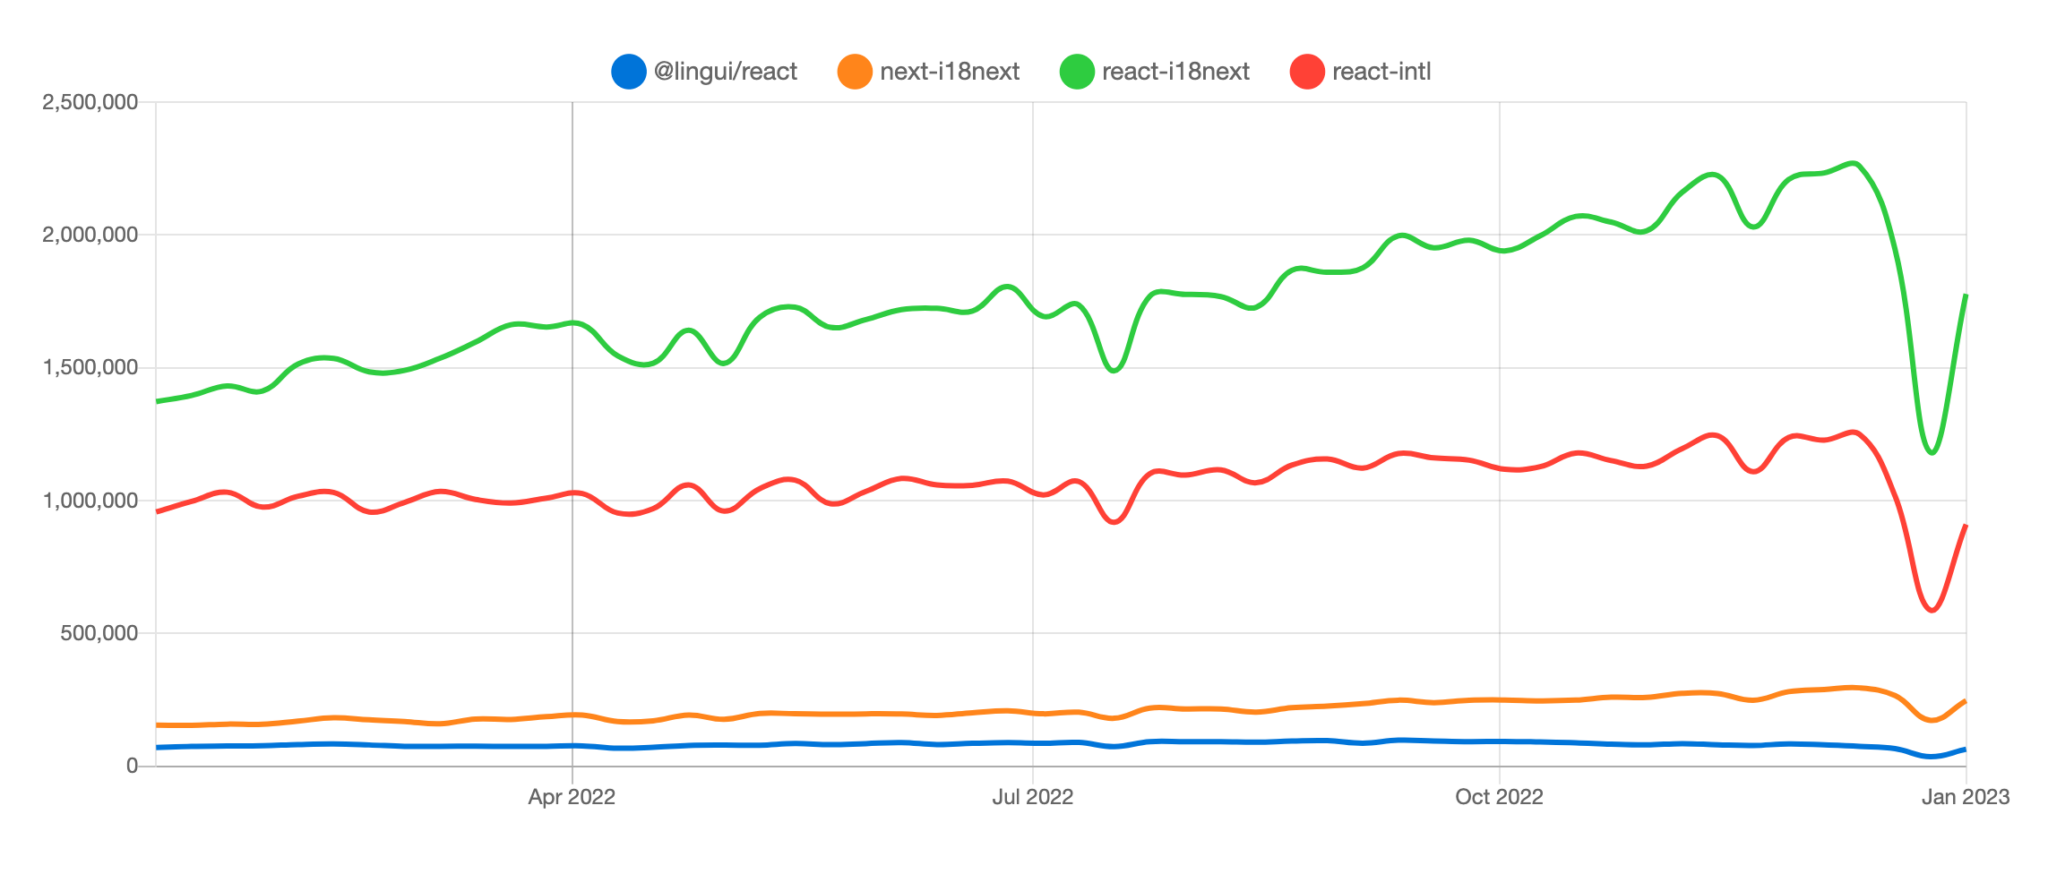2048x874 pixels.
Task: Toggle the @lingui/react series label text
Action: coord(725,72)
